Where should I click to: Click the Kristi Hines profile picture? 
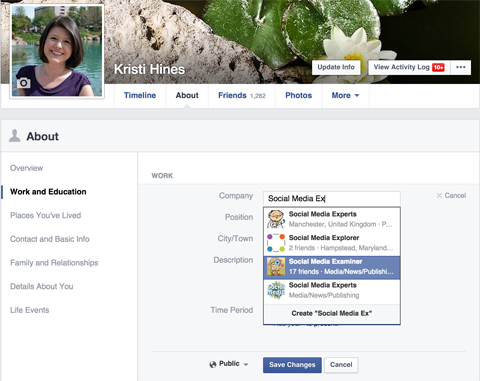57,51
